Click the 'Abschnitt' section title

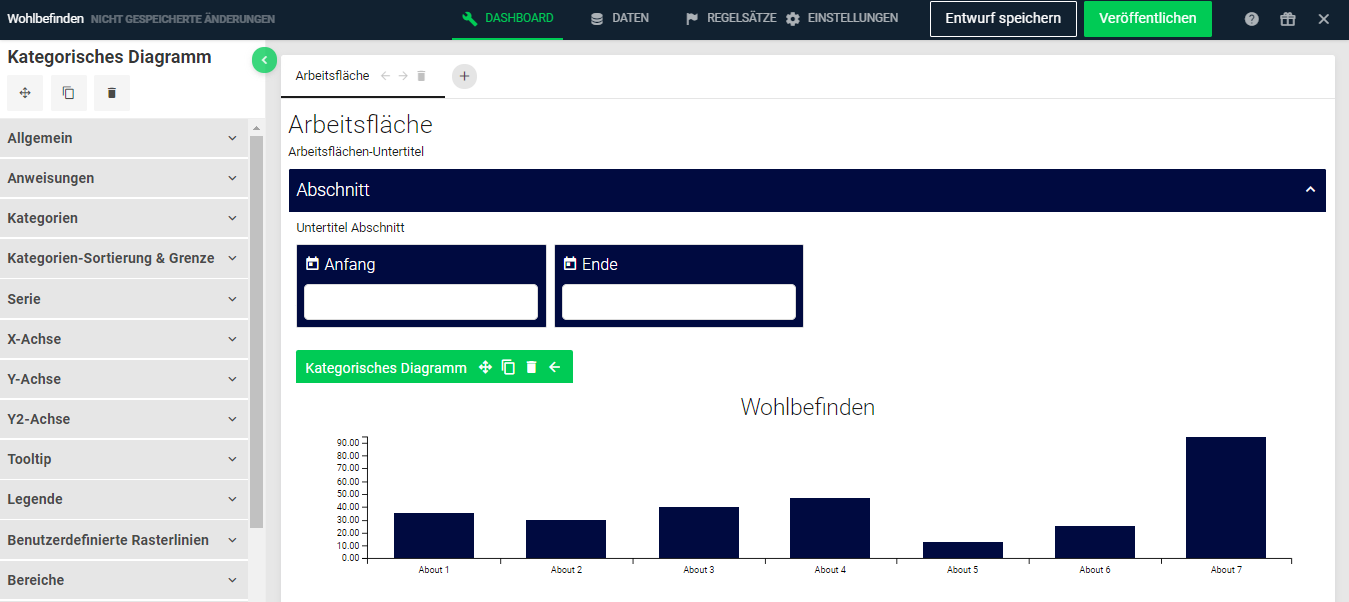(x=334, y=190)
